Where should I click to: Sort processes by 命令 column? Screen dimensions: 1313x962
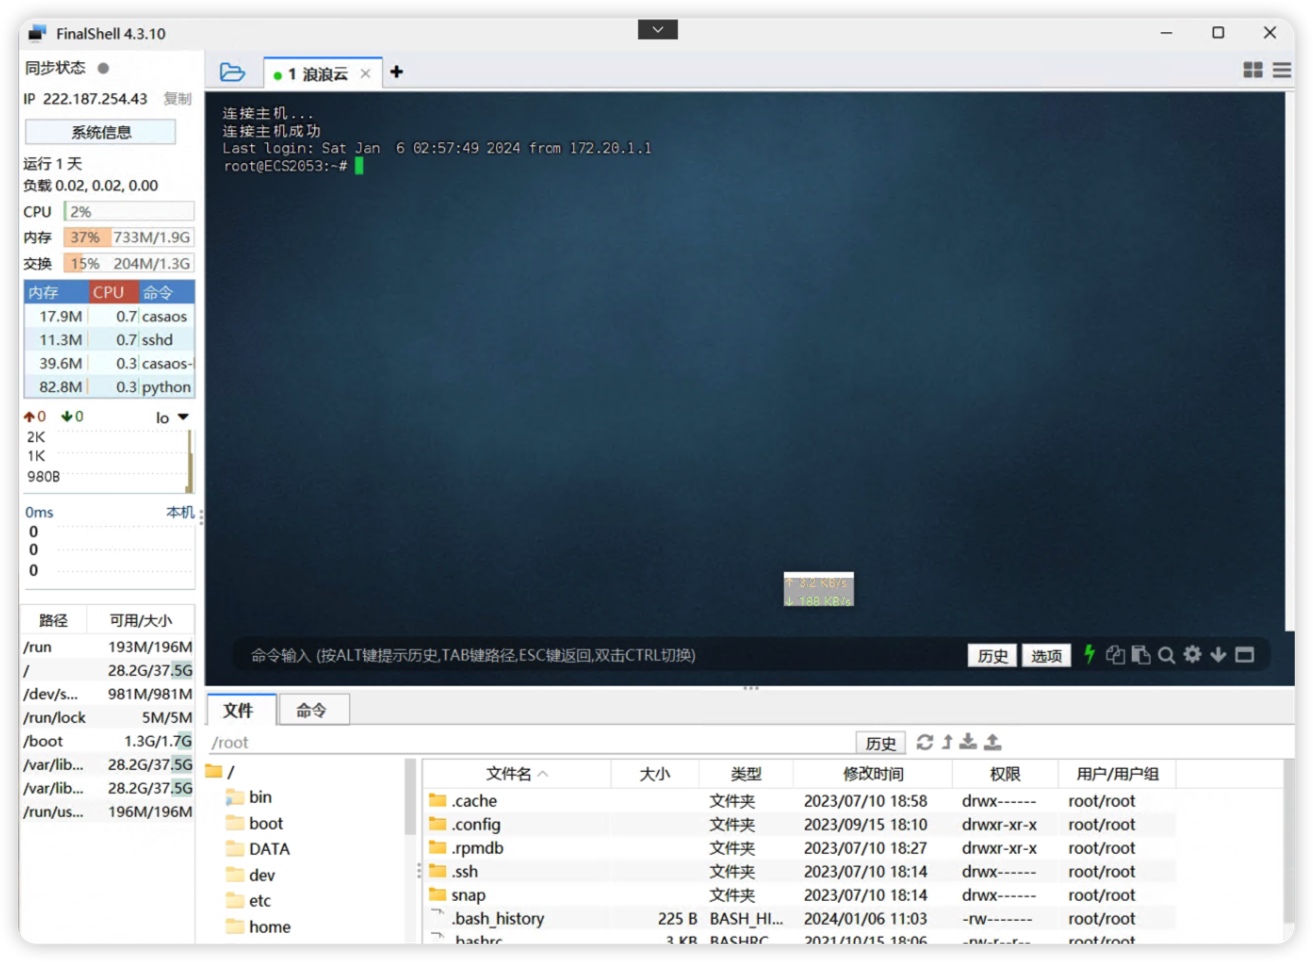[x=166, y=292]
